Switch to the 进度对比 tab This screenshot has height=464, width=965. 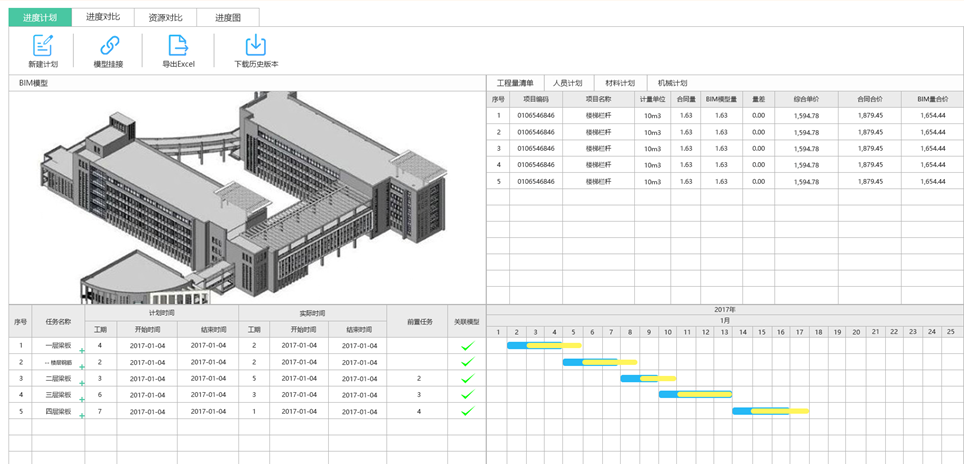pos(103,17)
